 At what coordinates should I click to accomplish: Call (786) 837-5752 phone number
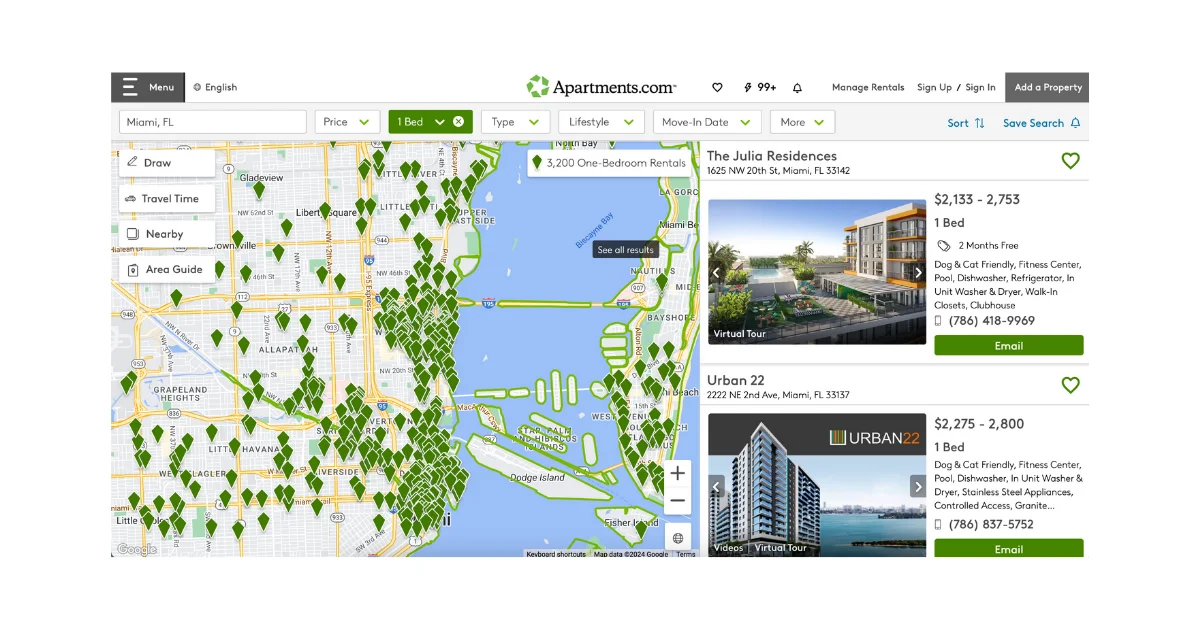pos(991,524)
